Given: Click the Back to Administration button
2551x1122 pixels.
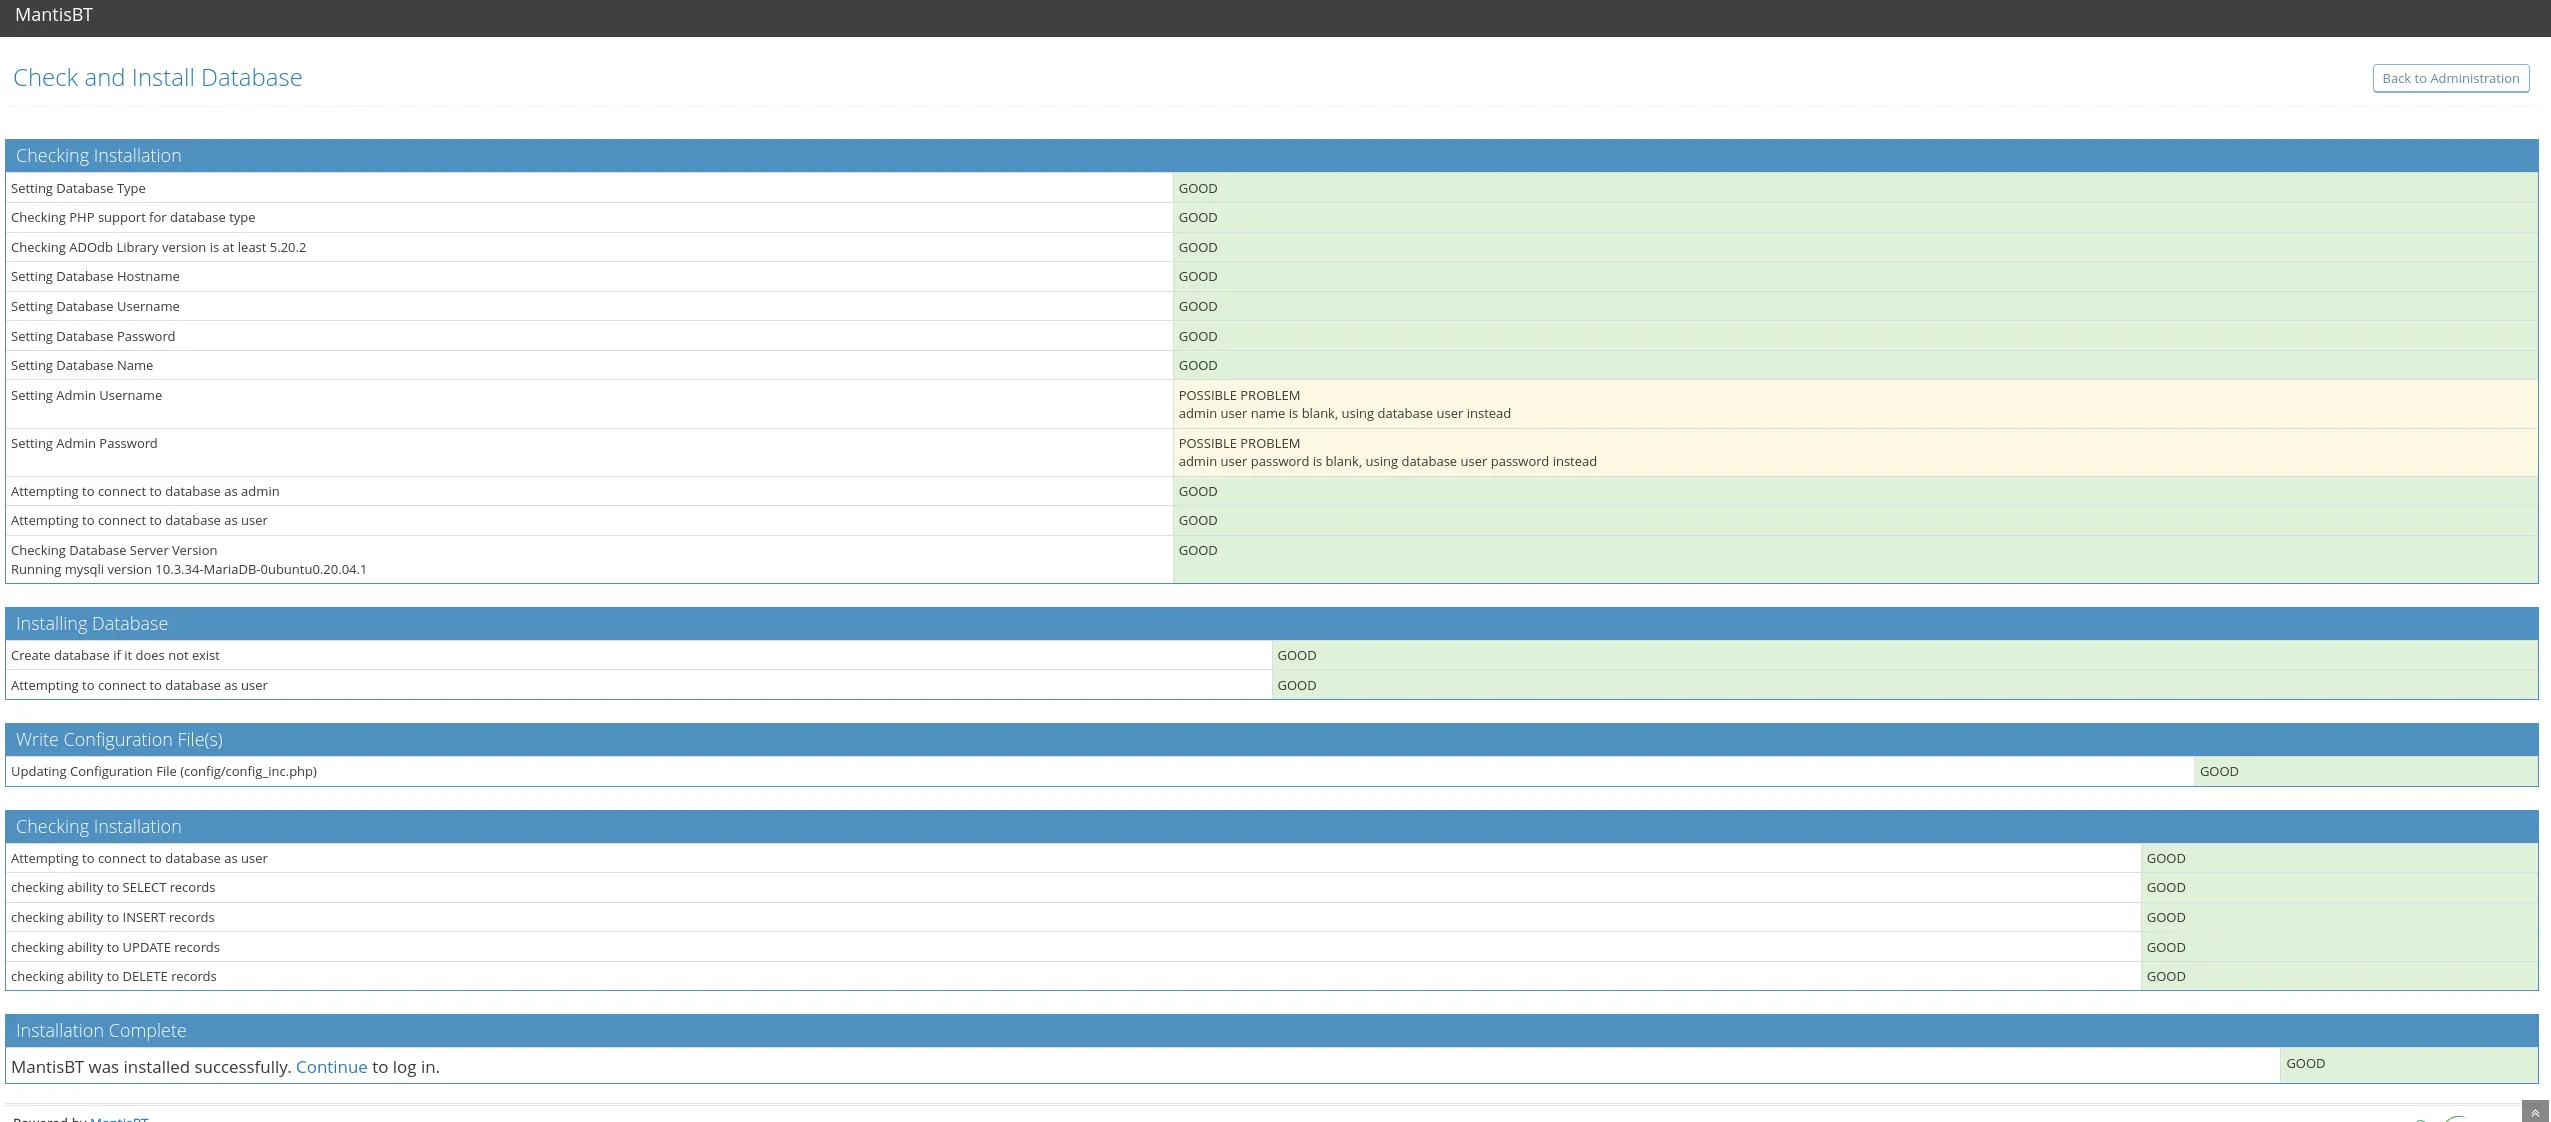Looking at the screenshot, I should coord(2450,78).
